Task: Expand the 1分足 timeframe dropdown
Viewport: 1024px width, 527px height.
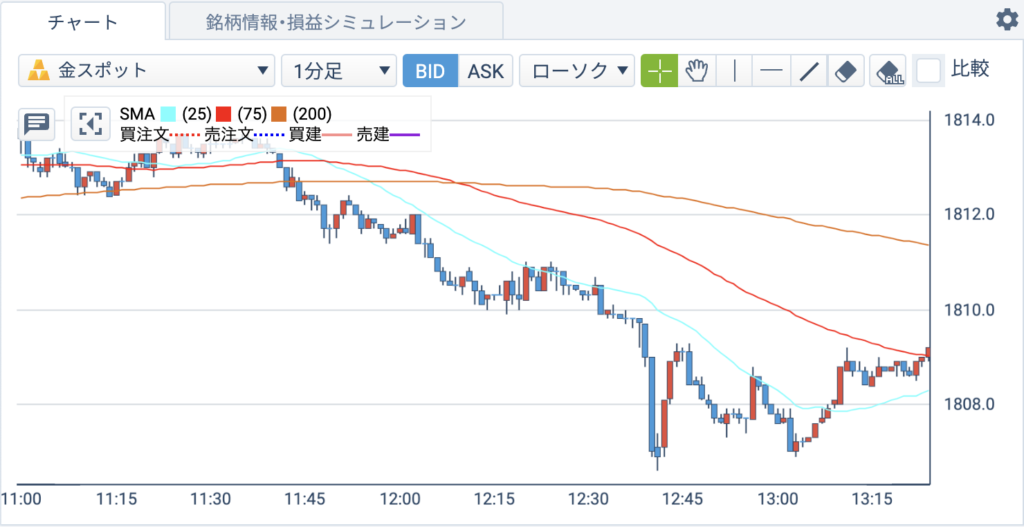Action: coord(339,71)
